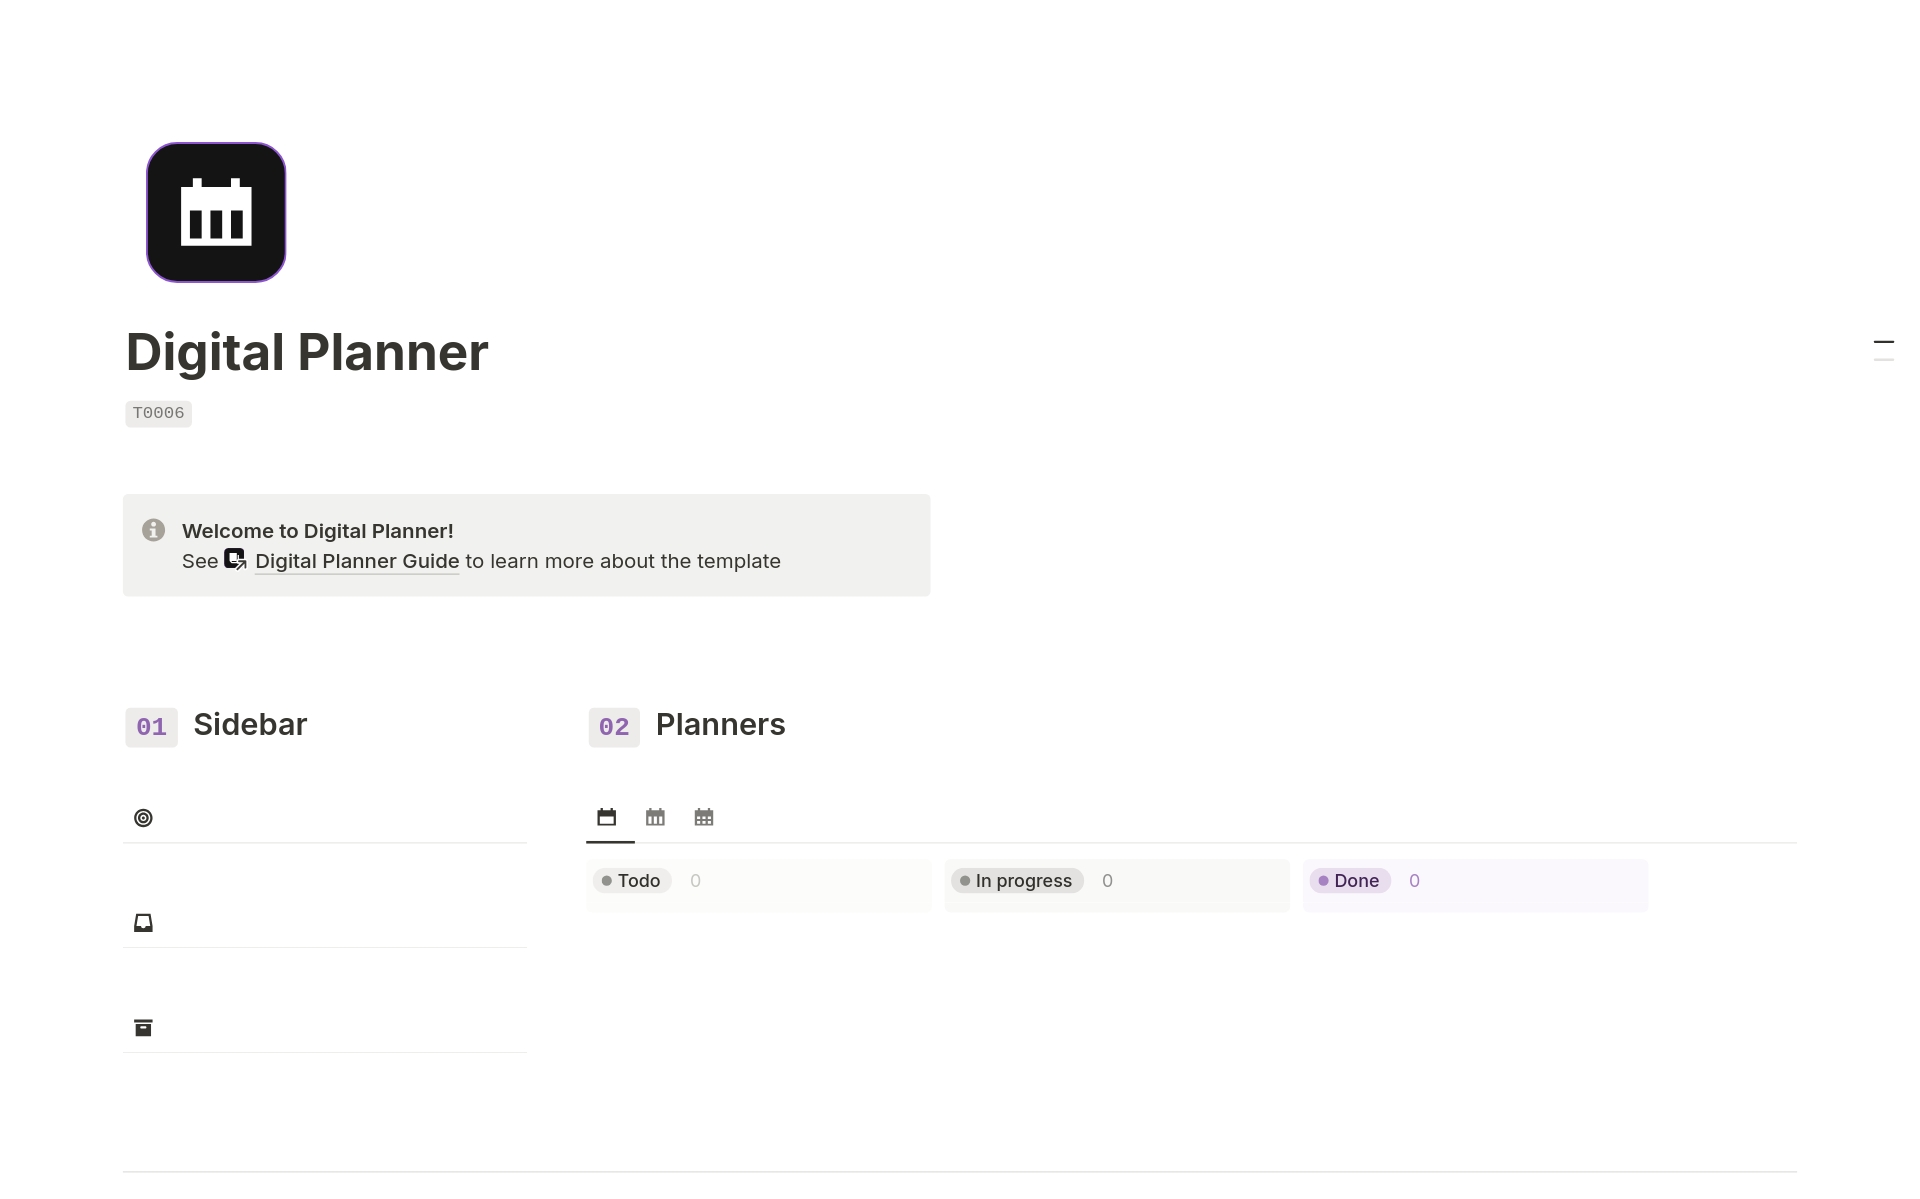1920x1199 pixels.
Task: Switch to the monthly calendar view tab
Action: 704,816
